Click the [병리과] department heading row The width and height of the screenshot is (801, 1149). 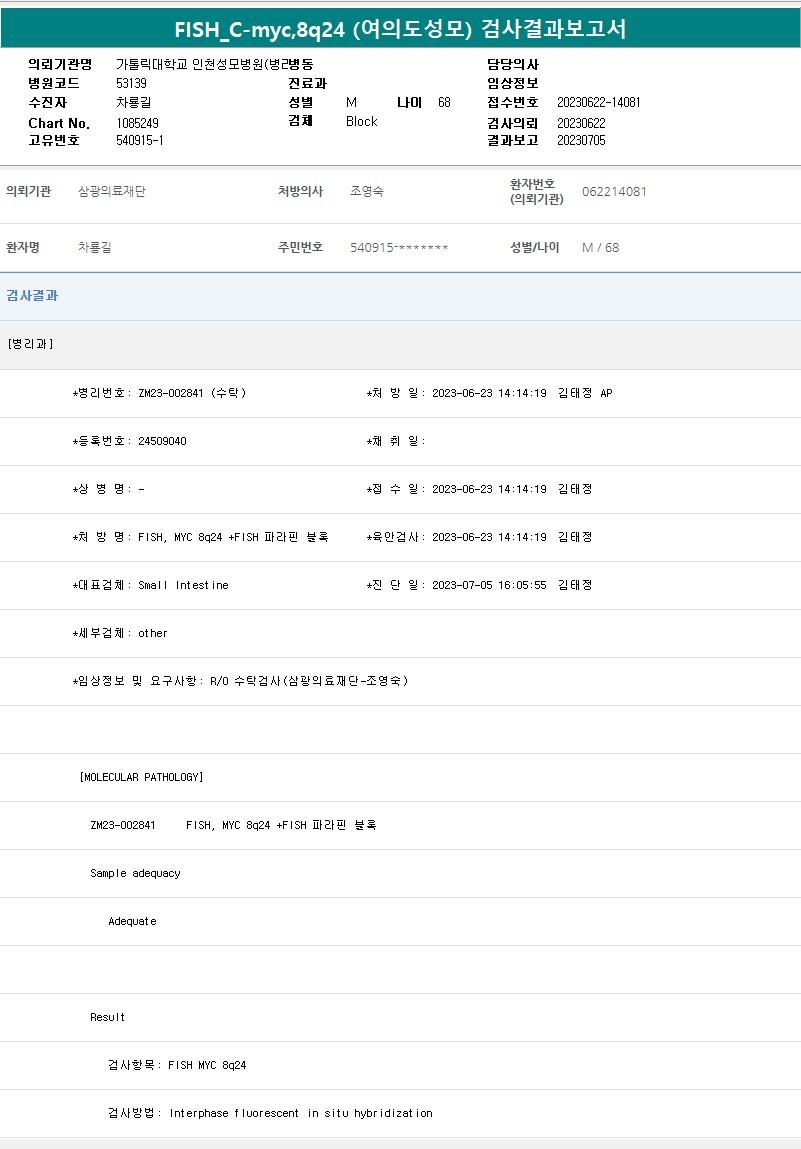[x=30, y=344]
